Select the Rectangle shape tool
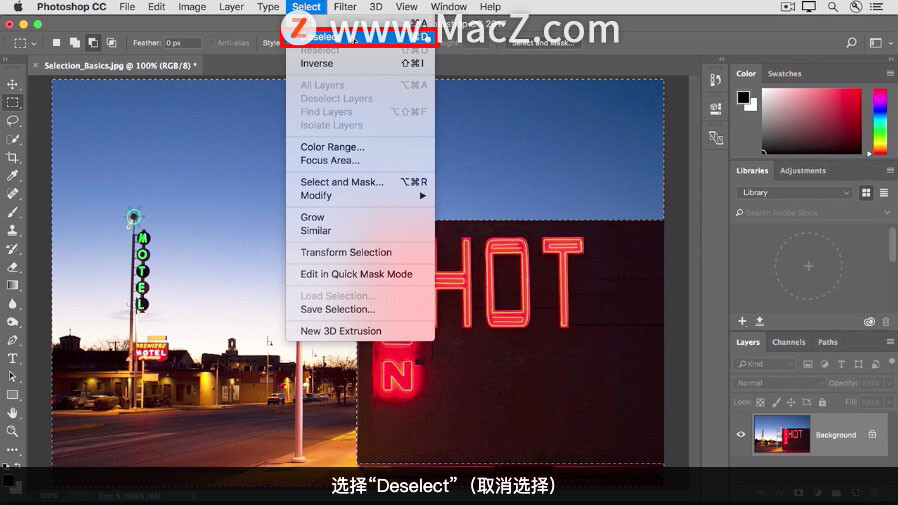 click(12, 394)
